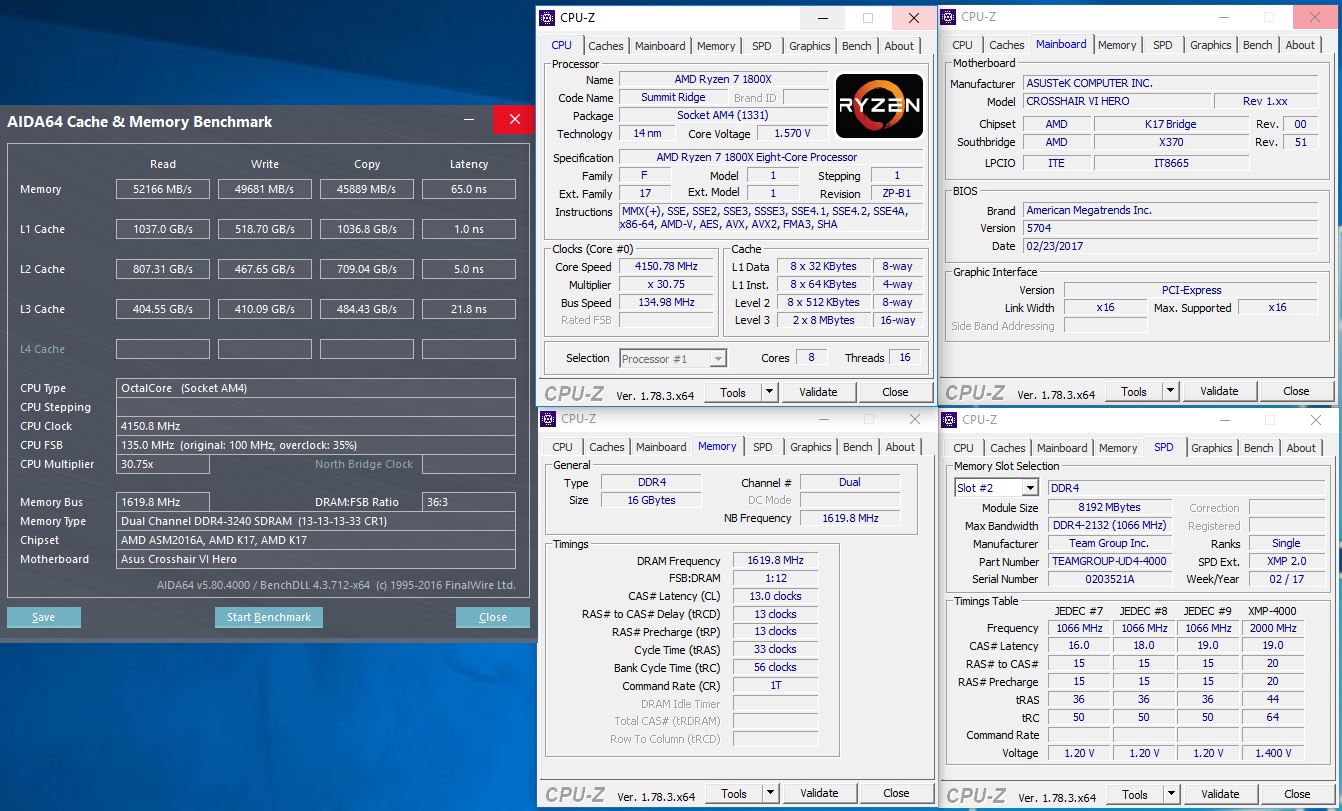
Task: Select CPU tab in Memory tab window
Action: coord(563,447)
